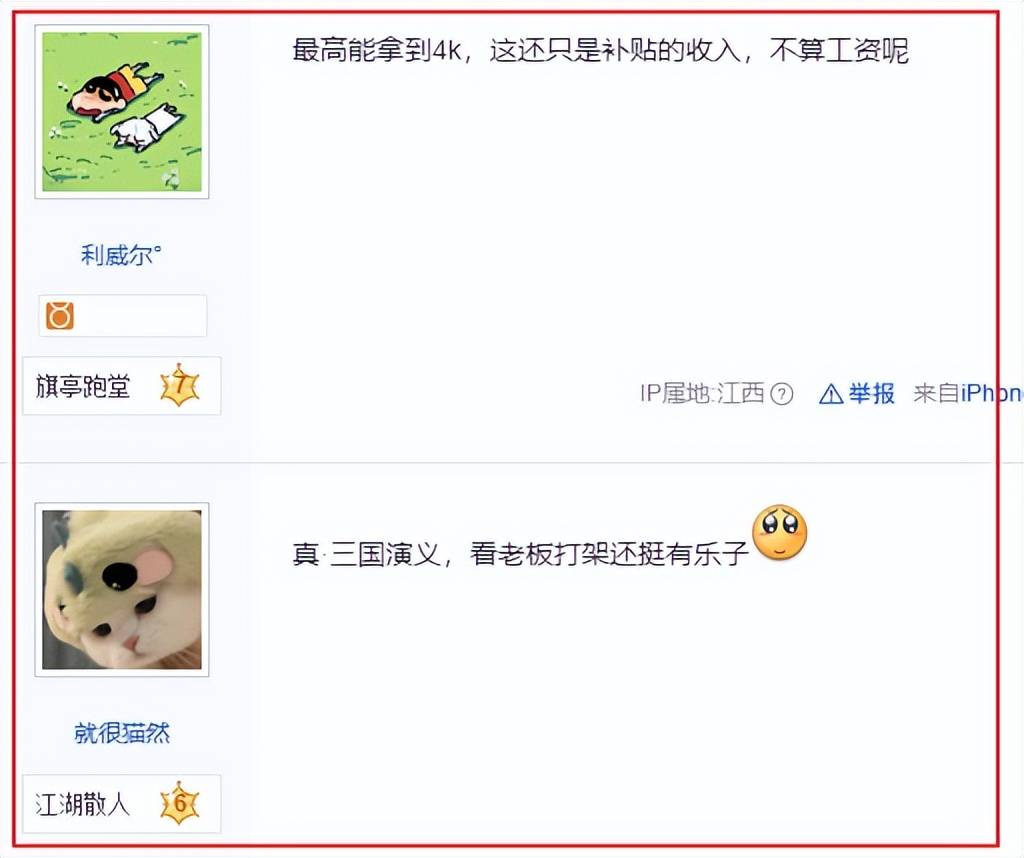This screenshot has width=1024, height=858.
Task: Click the zodiac badge box under 利威尔°
Action: (x=123, y=316)
